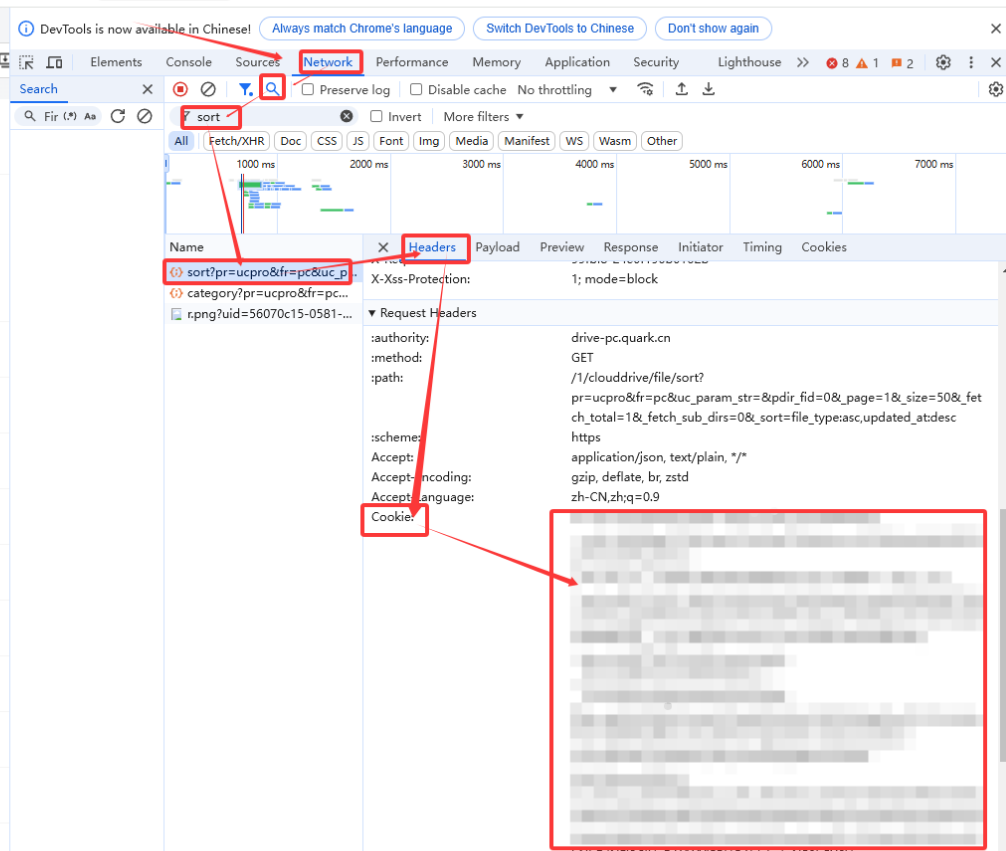Open the Console panel tab
This screenshot has height=851, width=1006.
click(188, 62)
